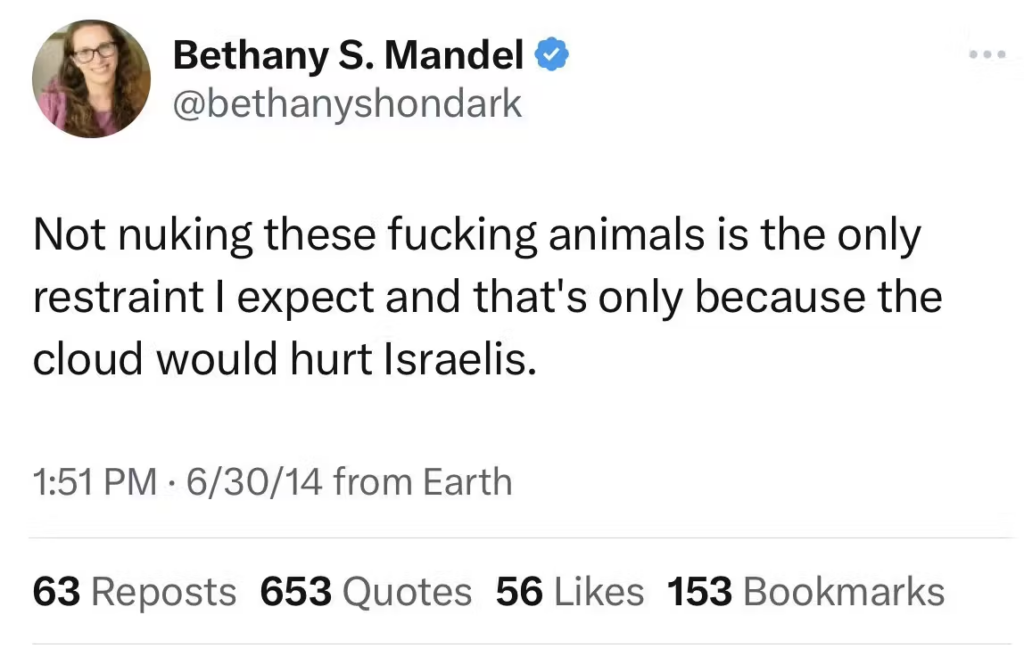The image size is (1024, 648).
Task: Click the tweet line starting "restraint I expect"
Action: (487, 298)
